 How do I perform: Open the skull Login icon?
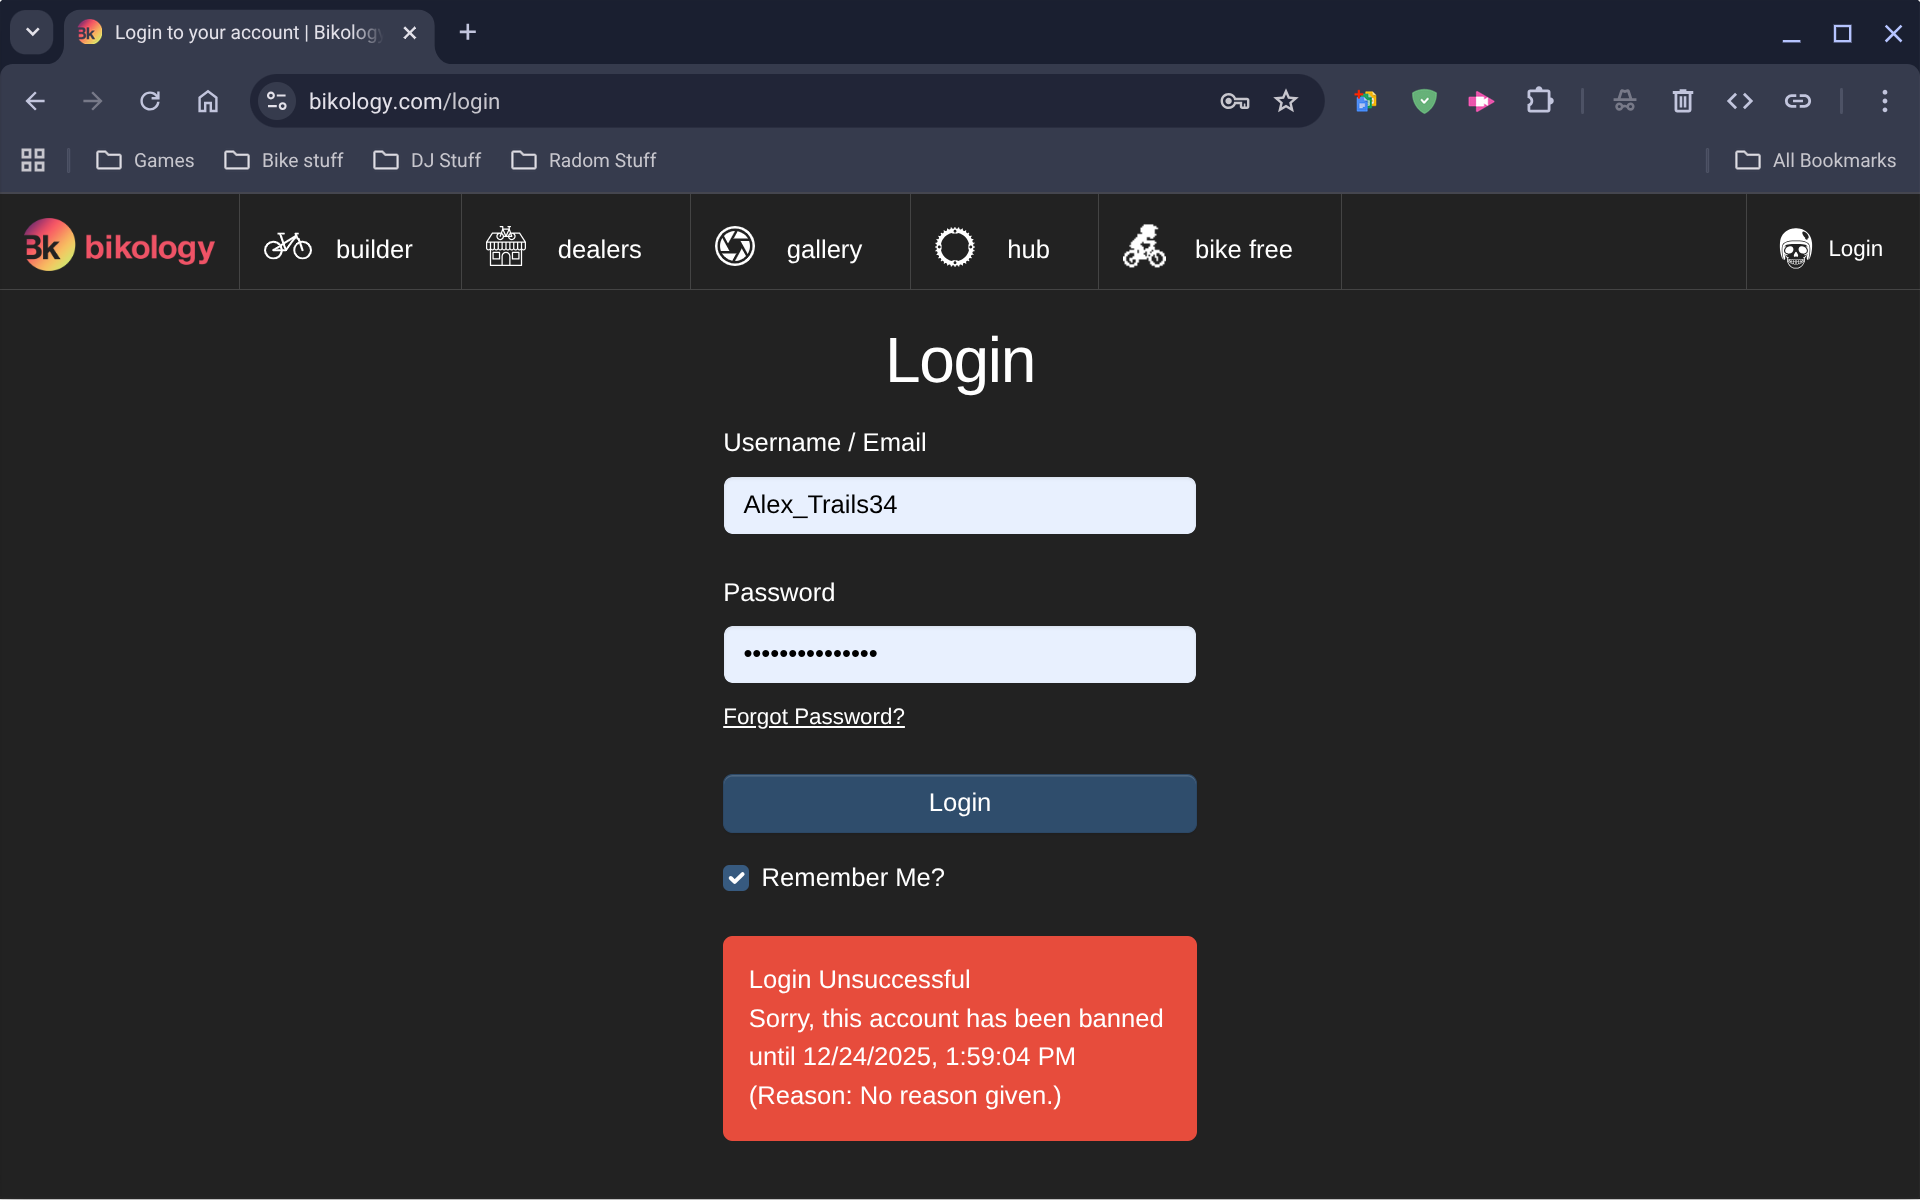pos(1797,248)
